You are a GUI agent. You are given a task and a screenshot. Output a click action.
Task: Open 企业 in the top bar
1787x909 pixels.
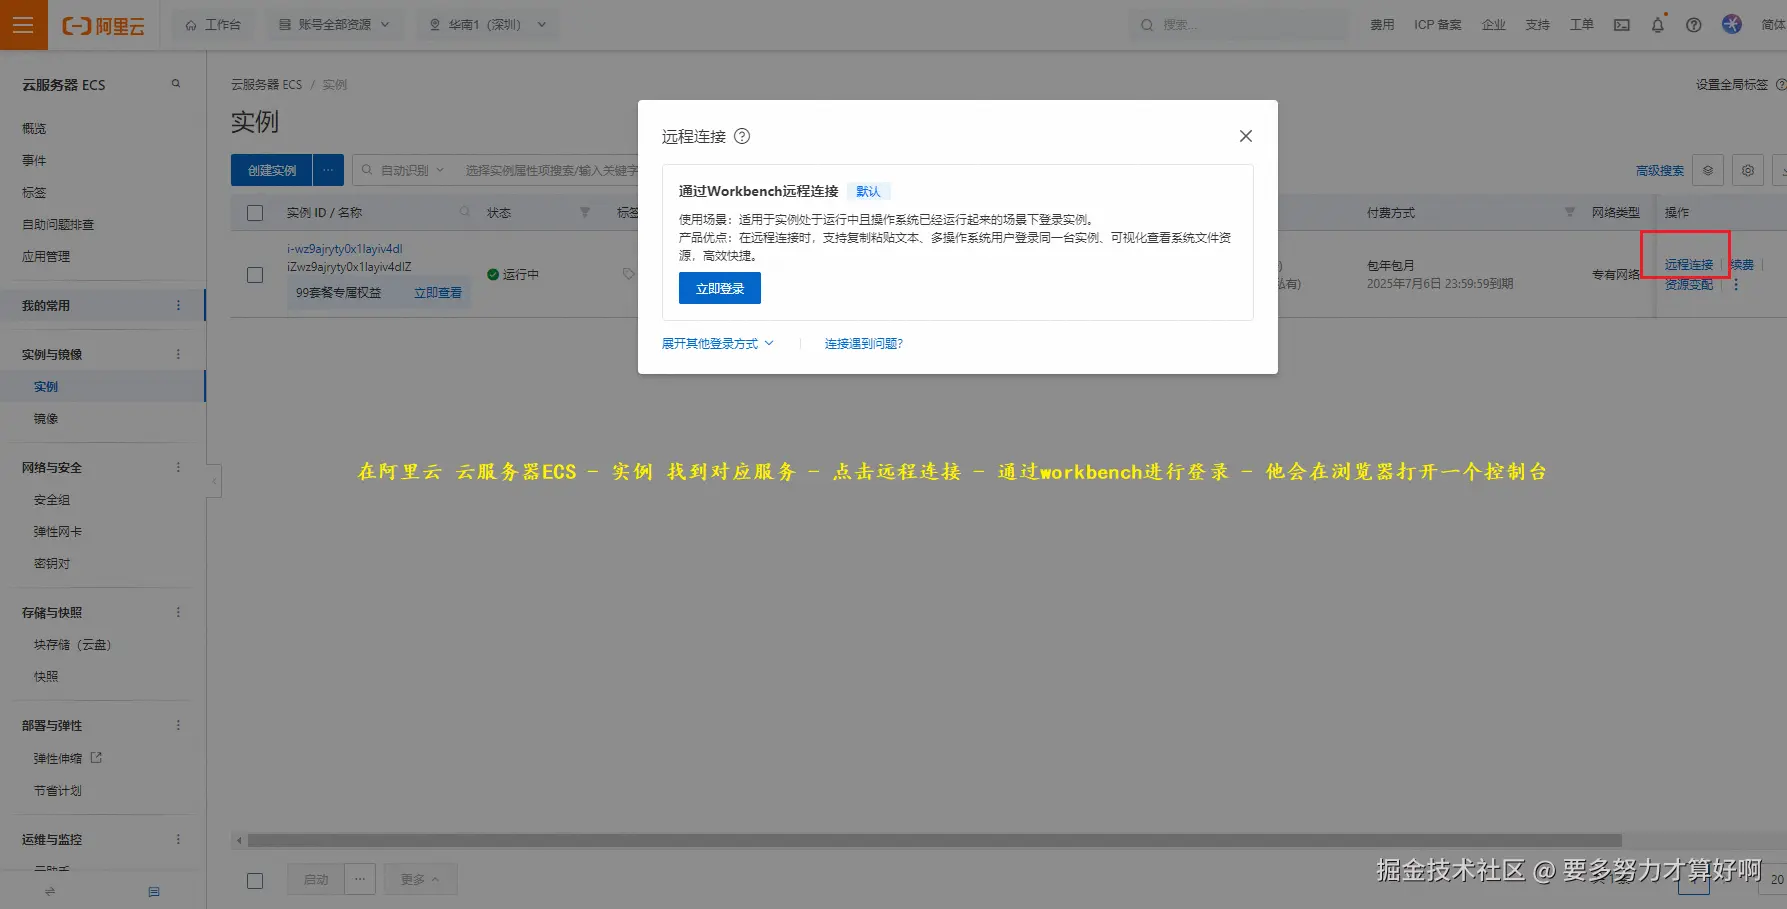click(x=1494, y=25)
